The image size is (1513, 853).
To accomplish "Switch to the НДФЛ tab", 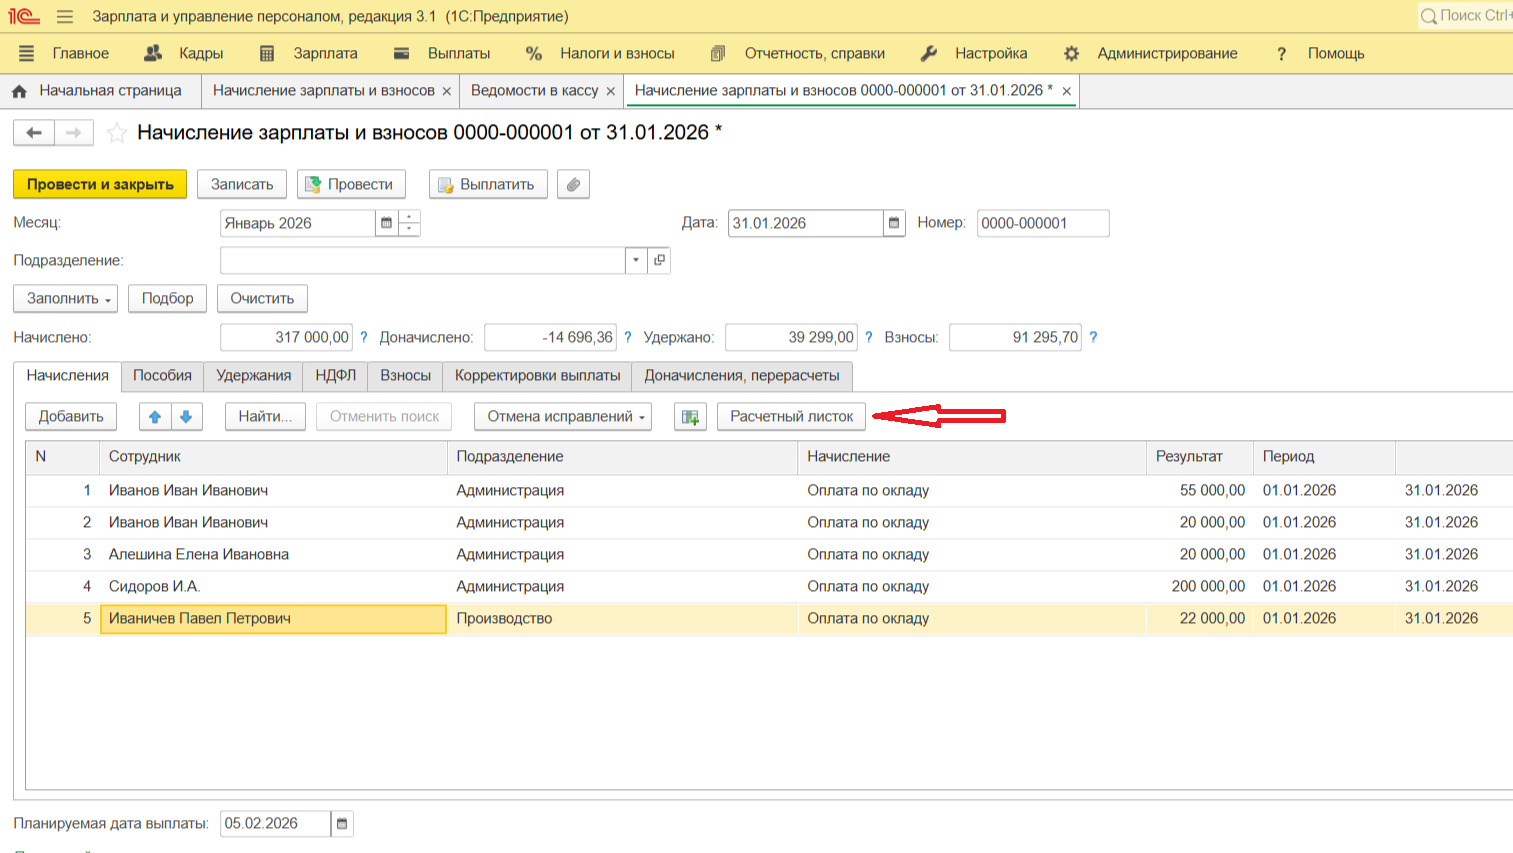I will coord(335,376).
